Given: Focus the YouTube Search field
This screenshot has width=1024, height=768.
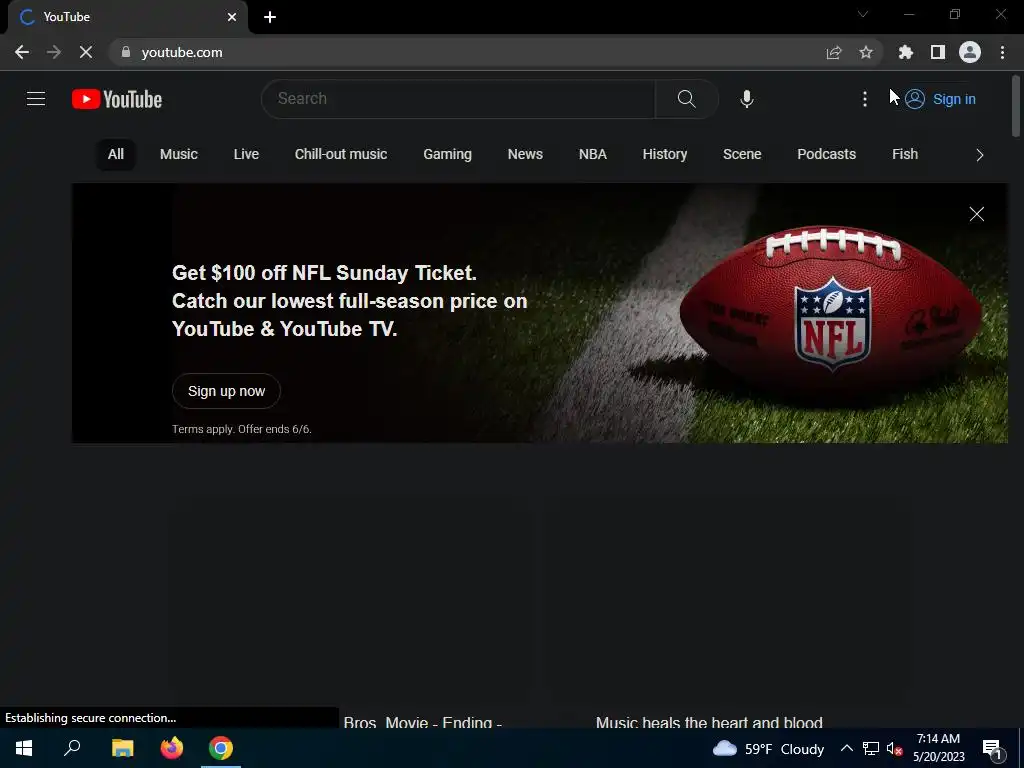Looking at the screenshot, I should point(458,99).
